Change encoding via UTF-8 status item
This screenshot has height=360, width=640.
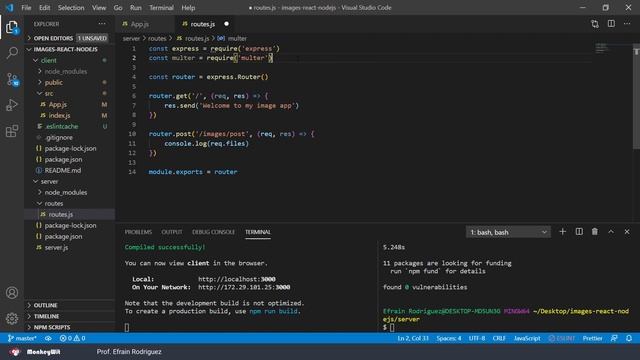point(477,338)
